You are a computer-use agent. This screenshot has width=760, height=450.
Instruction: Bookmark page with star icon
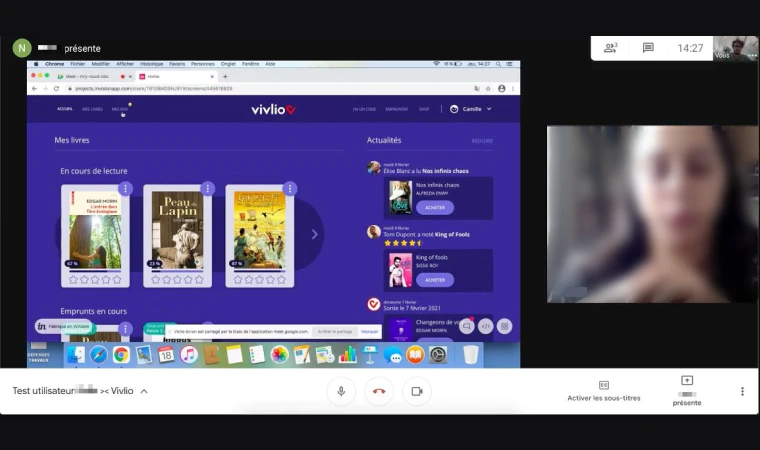[489, 89]
